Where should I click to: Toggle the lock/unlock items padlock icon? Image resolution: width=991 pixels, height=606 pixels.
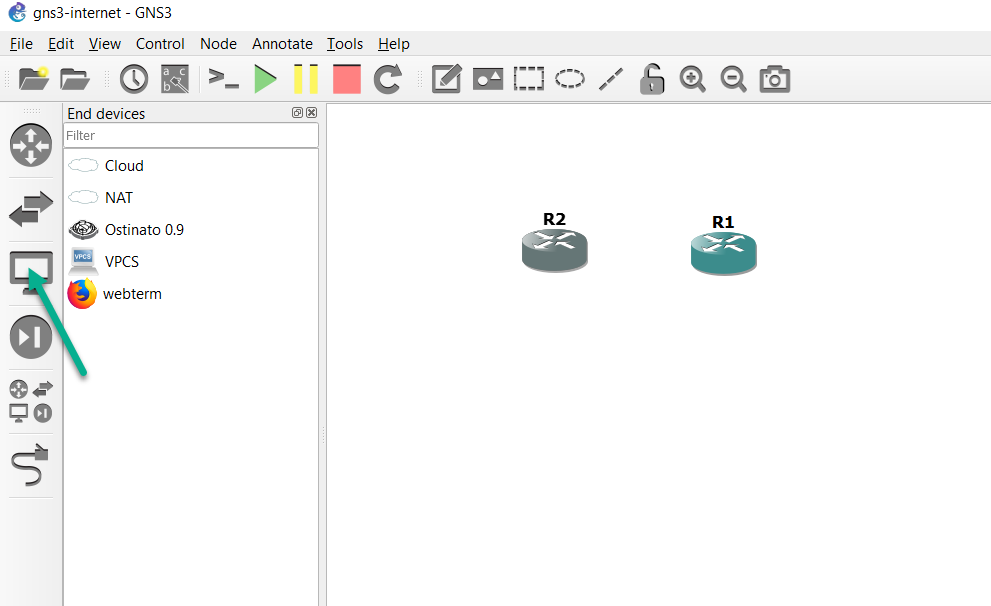(652, 79)
